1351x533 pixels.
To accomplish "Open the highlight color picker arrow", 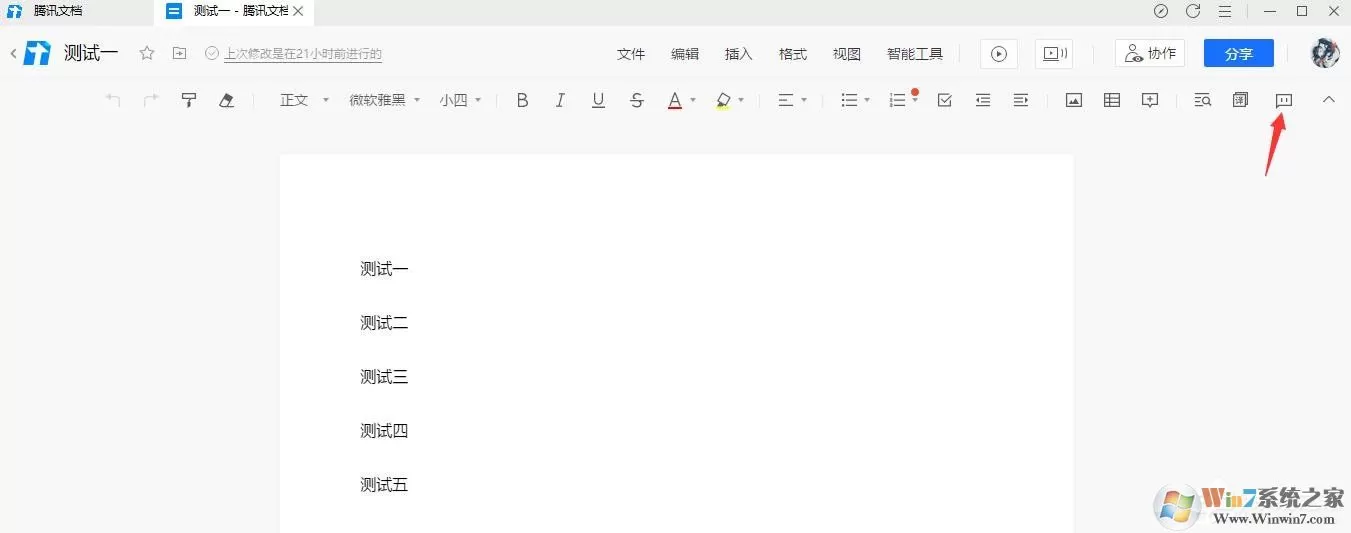I will coord(741,100).
